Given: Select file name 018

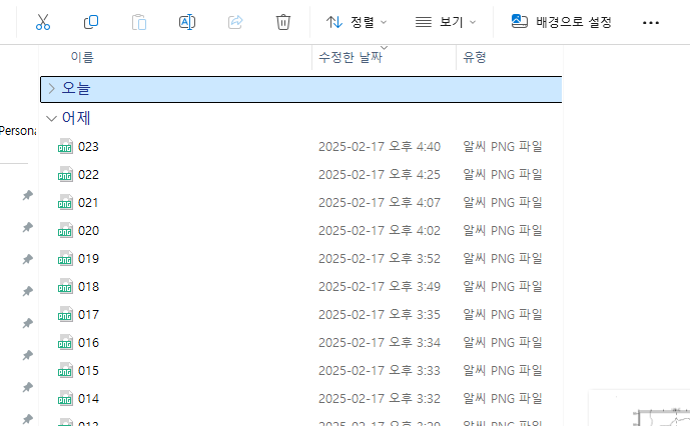Looking at the screenshot, I should (x=88, y=286).
